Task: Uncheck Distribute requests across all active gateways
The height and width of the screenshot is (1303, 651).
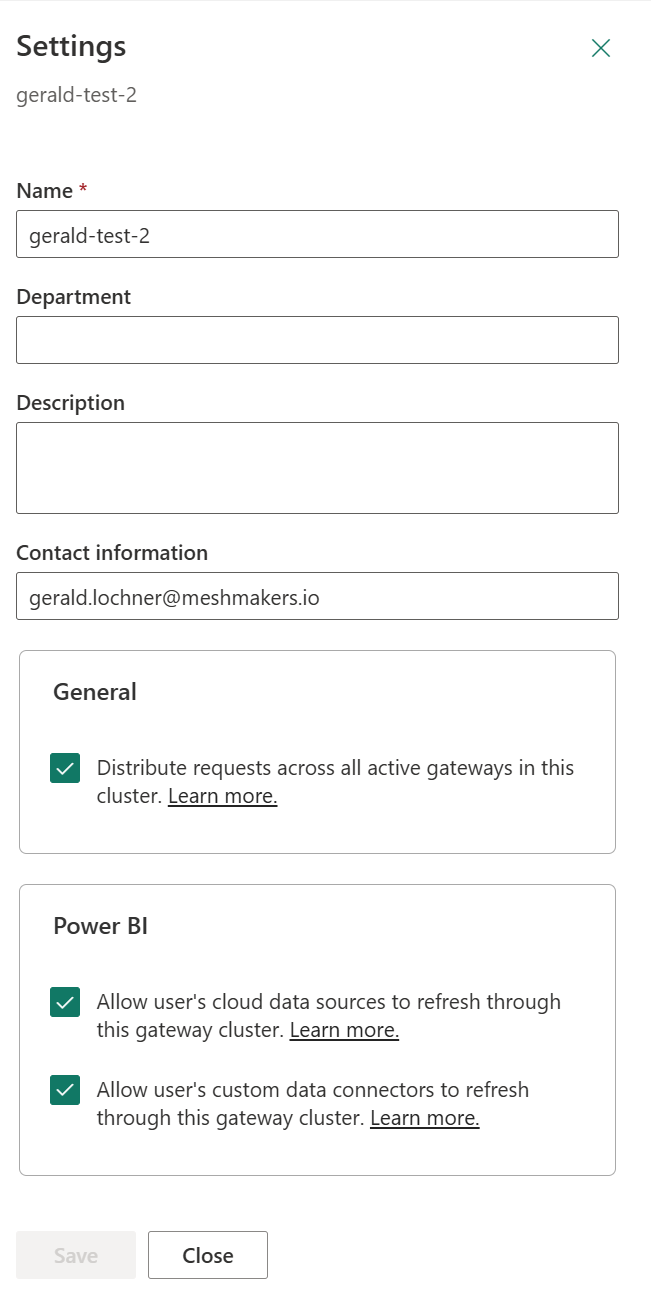Action: point(65,769)
